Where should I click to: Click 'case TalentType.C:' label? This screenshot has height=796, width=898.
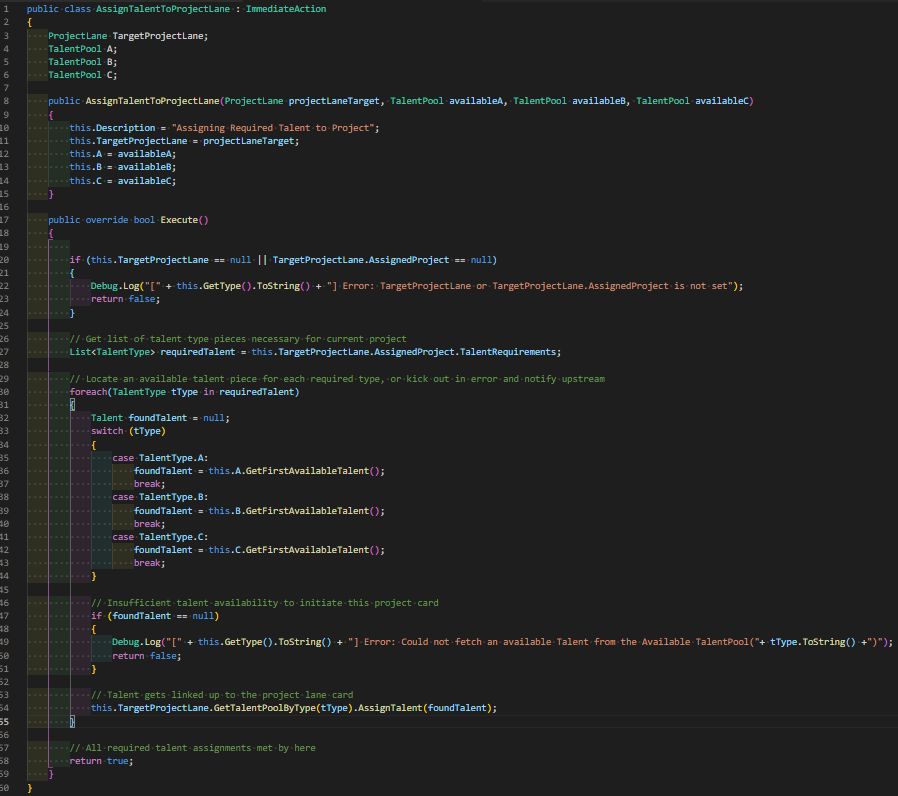click(x=160, y=537)
